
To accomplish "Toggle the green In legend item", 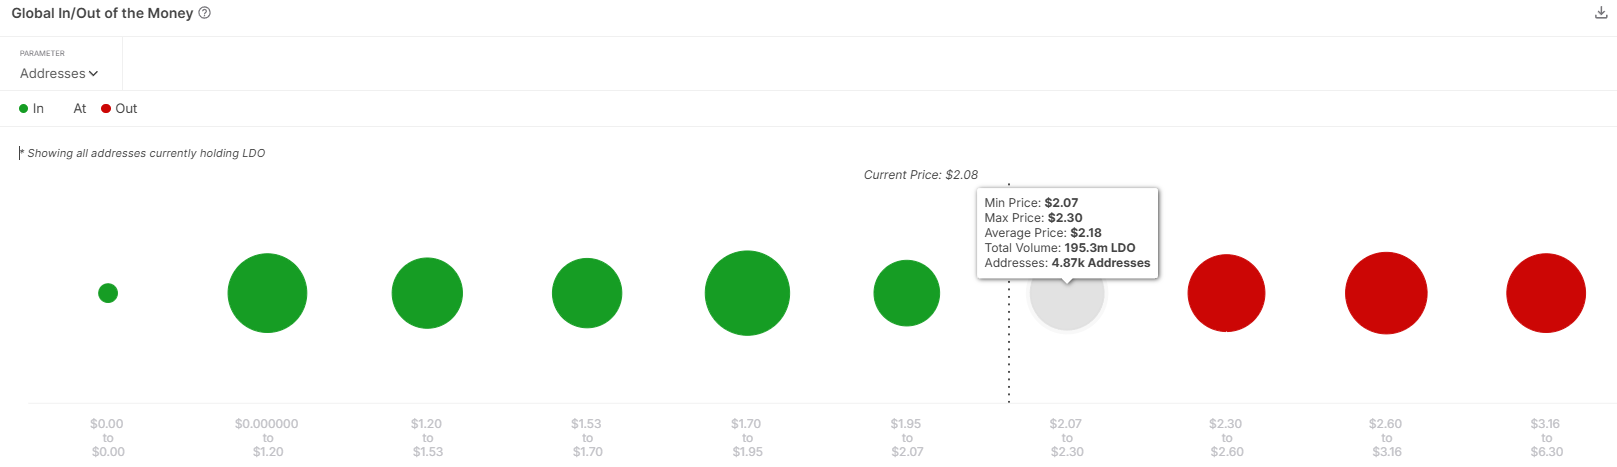I will [31, 108].
